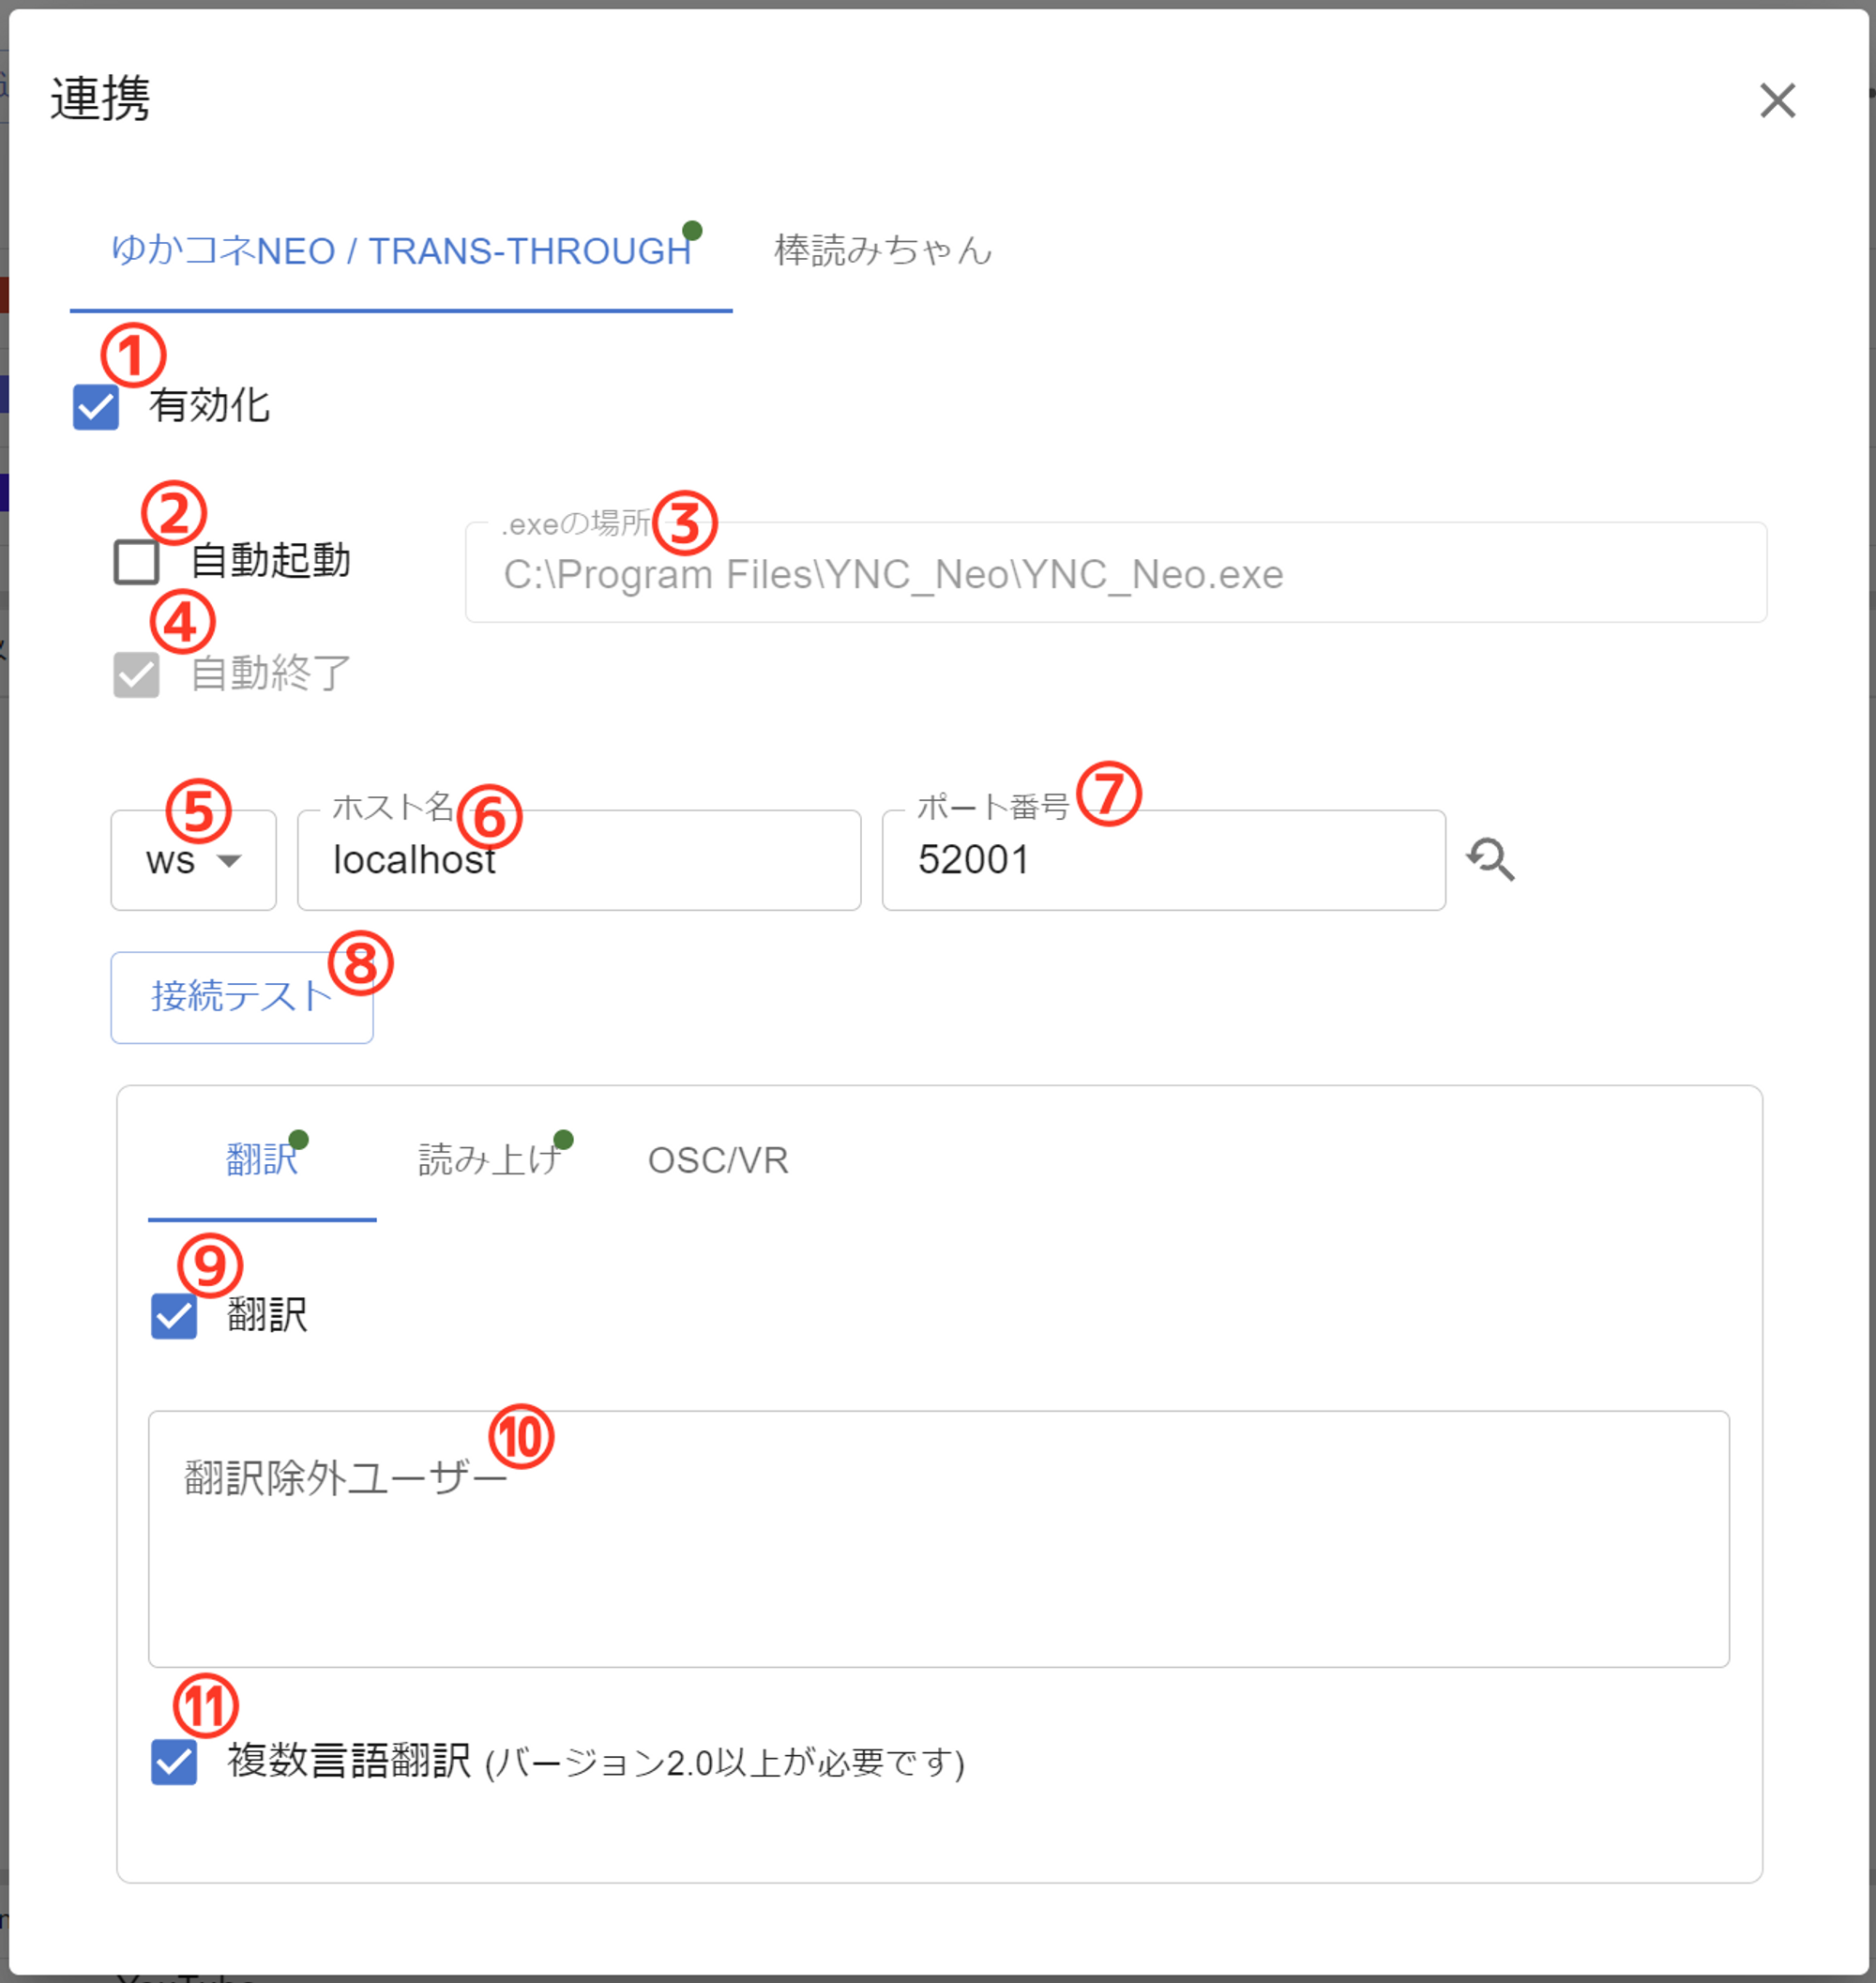The image size is (1876, 1983).
Task: Toggle the 自動終了 checkbox
Action: click(x=137, y=674)
